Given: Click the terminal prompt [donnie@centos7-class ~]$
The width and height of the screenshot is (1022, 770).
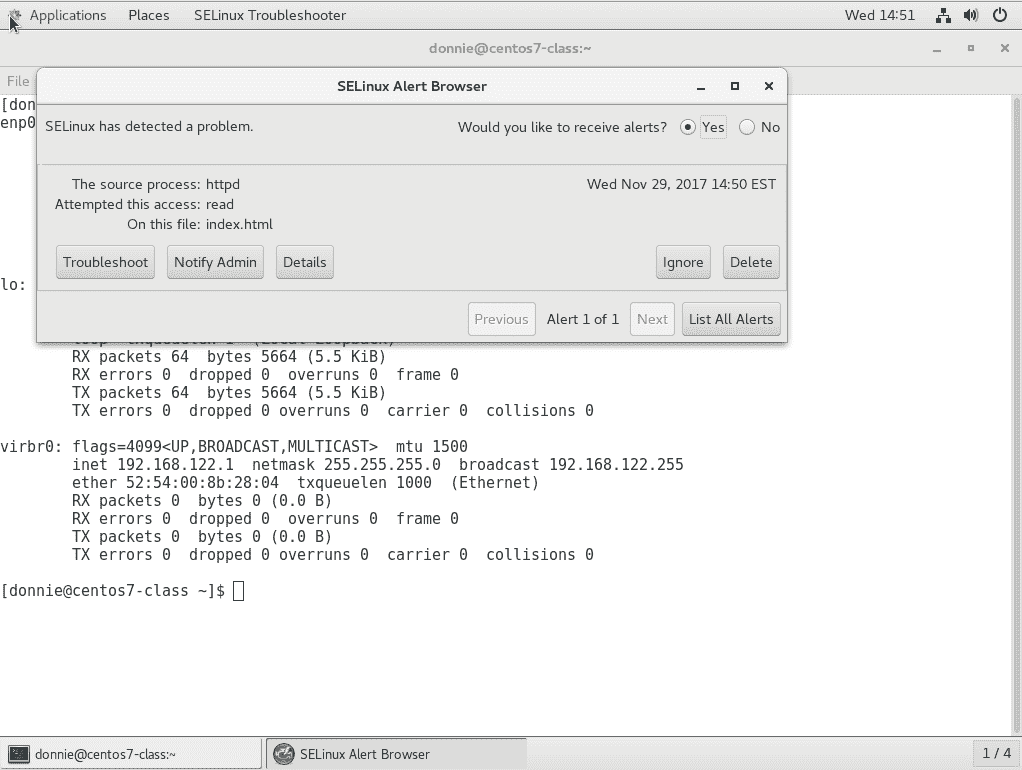Looking at the screenshot, I should pos(113,591).
